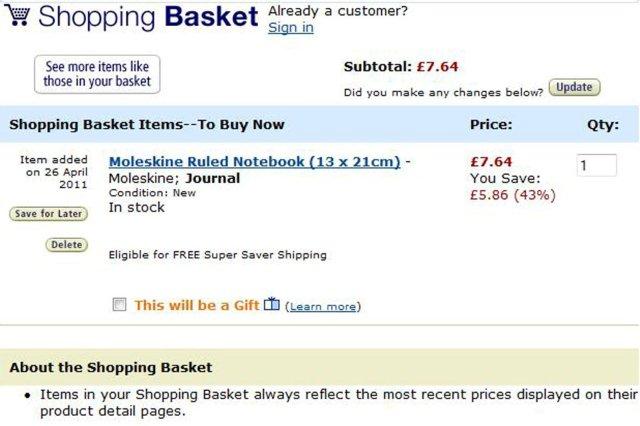Viewport: 640px width, 426px height.
Task: Open the Moleskine Ruled Notebook product link
Action: (254, 161)
